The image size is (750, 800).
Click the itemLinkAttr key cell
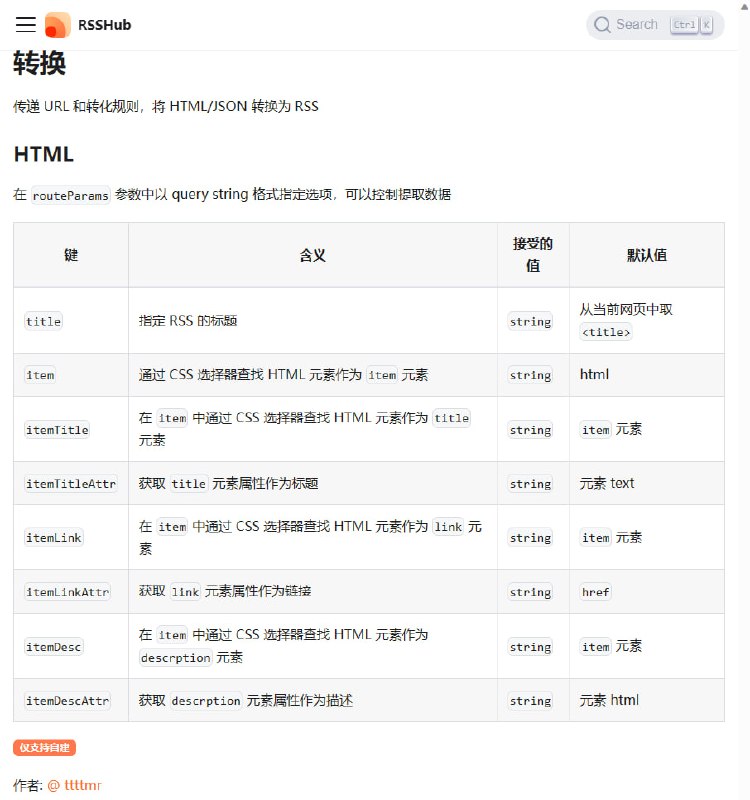point(67,592)
